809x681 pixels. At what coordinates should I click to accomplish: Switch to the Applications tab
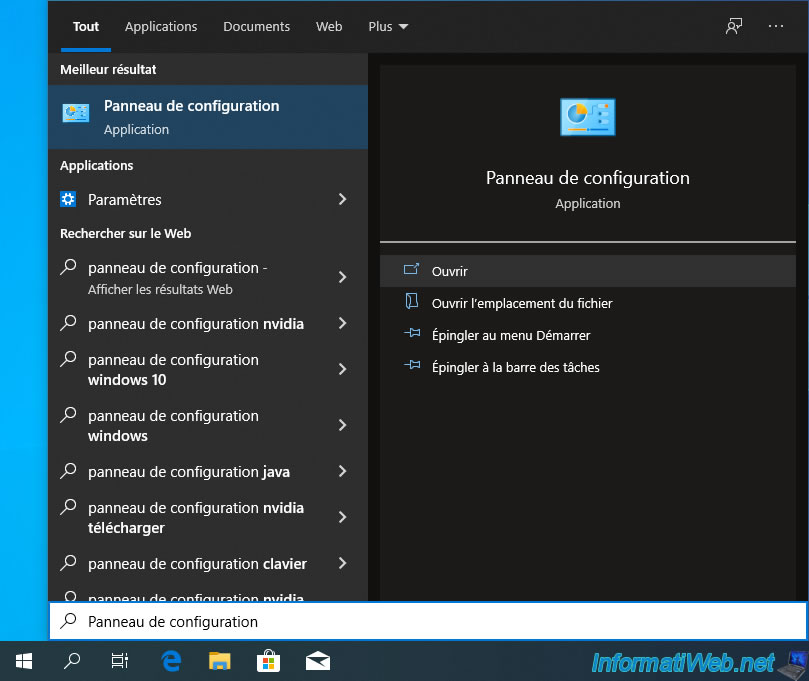pos(161,27)
